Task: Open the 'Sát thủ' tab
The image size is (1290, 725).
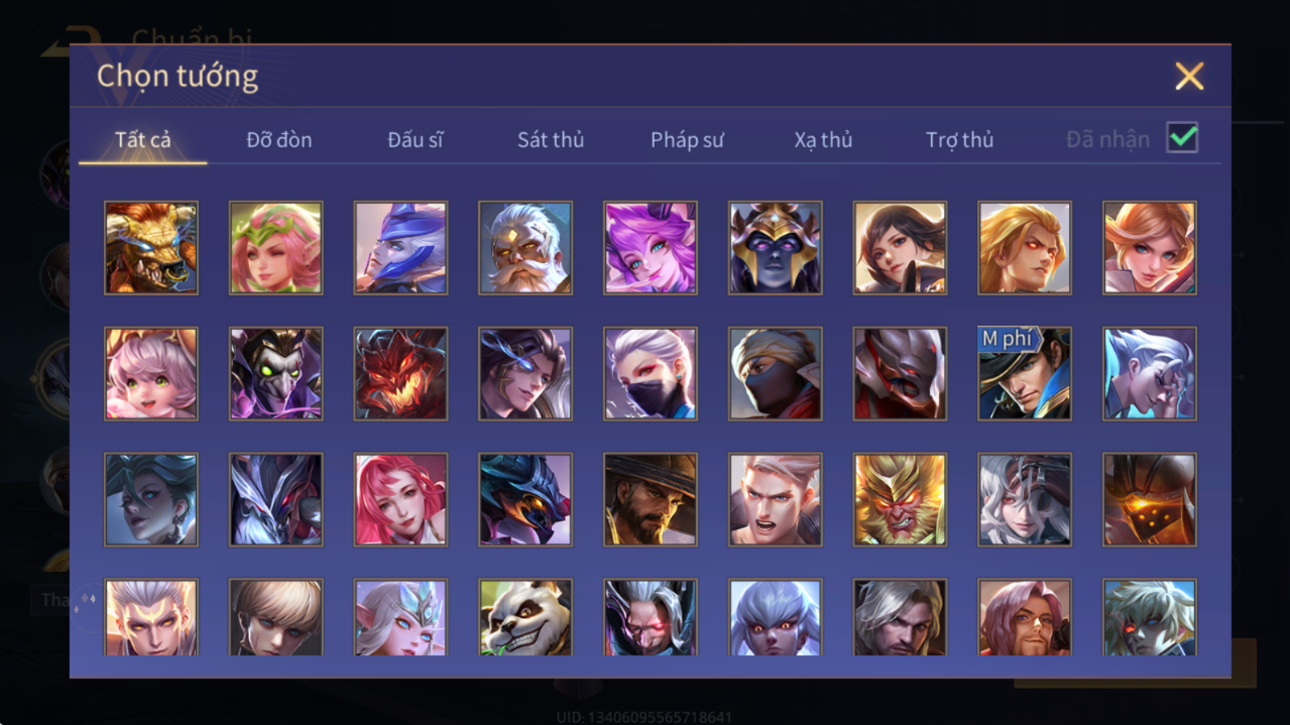Action: click(x=550, y=140)
